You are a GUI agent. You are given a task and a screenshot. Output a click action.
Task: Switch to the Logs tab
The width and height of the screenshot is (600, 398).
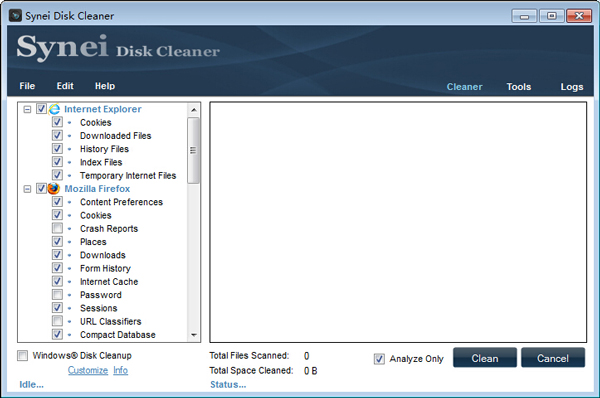pyautogui.click(x=572, y=87)
